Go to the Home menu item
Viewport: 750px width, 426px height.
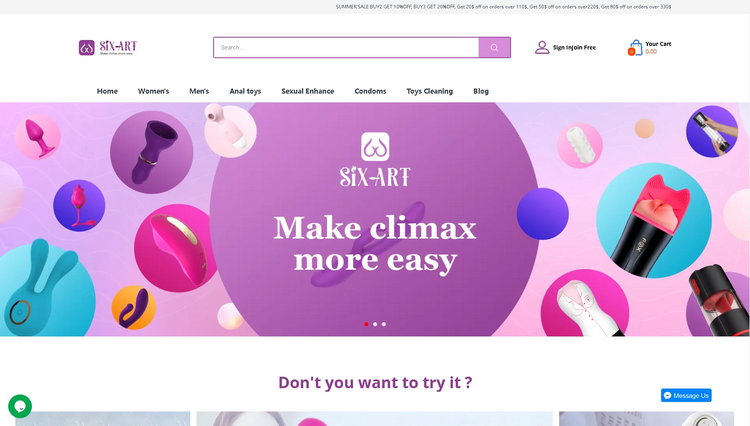tap(107, 91)
